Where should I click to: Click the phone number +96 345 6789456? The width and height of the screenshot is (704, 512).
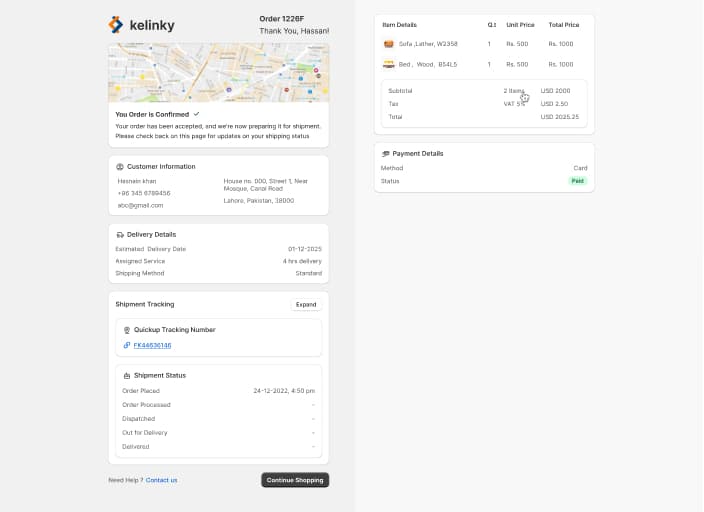pyautogui.click(x=144, y=193)
